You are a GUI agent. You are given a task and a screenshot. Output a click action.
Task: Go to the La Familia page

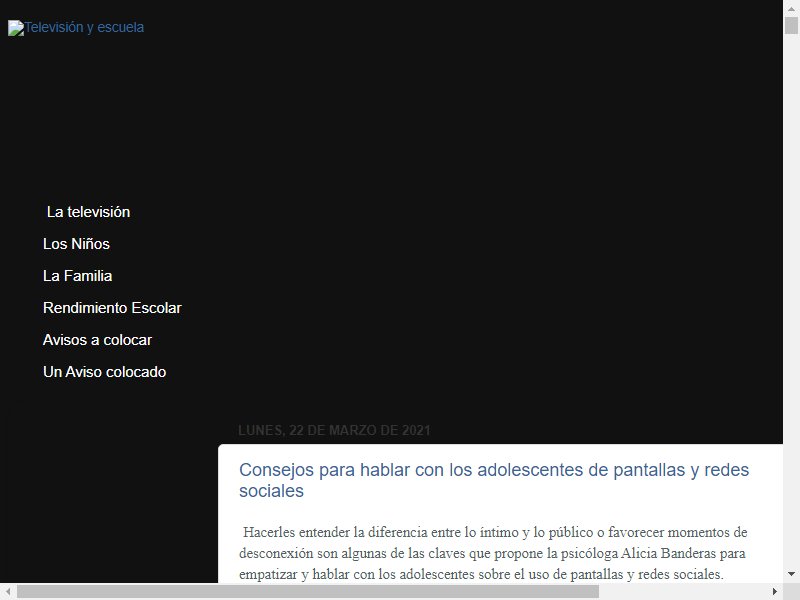(x=78, y=276)
